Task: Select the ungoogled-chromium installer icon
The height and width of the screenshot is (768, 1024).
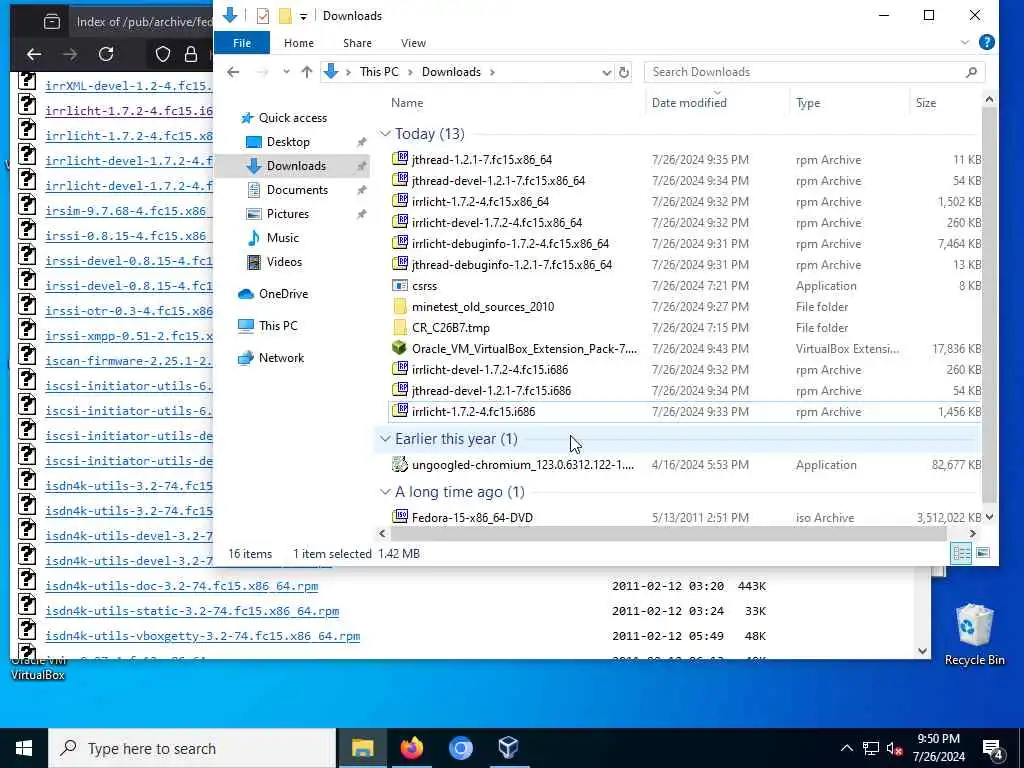Action: pyautogui.click(x=400, y=464)
